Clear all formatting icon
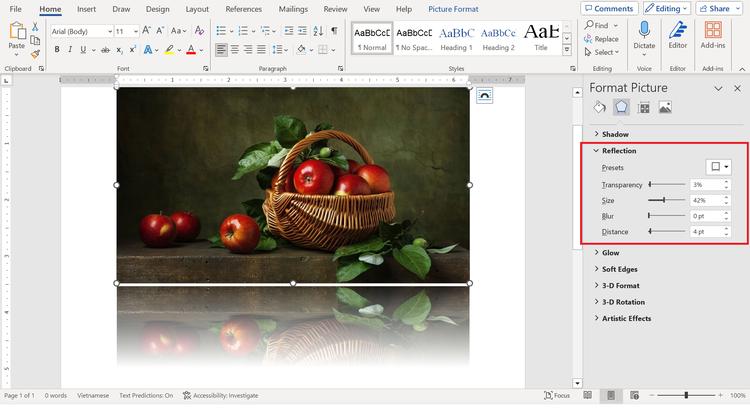This screenshot has width=750, height=416. pyautogui.click(x=199, y=31)
